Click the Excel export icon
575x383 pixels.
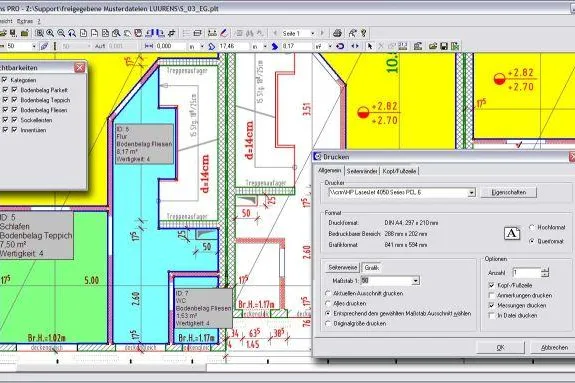coord(455,46)
